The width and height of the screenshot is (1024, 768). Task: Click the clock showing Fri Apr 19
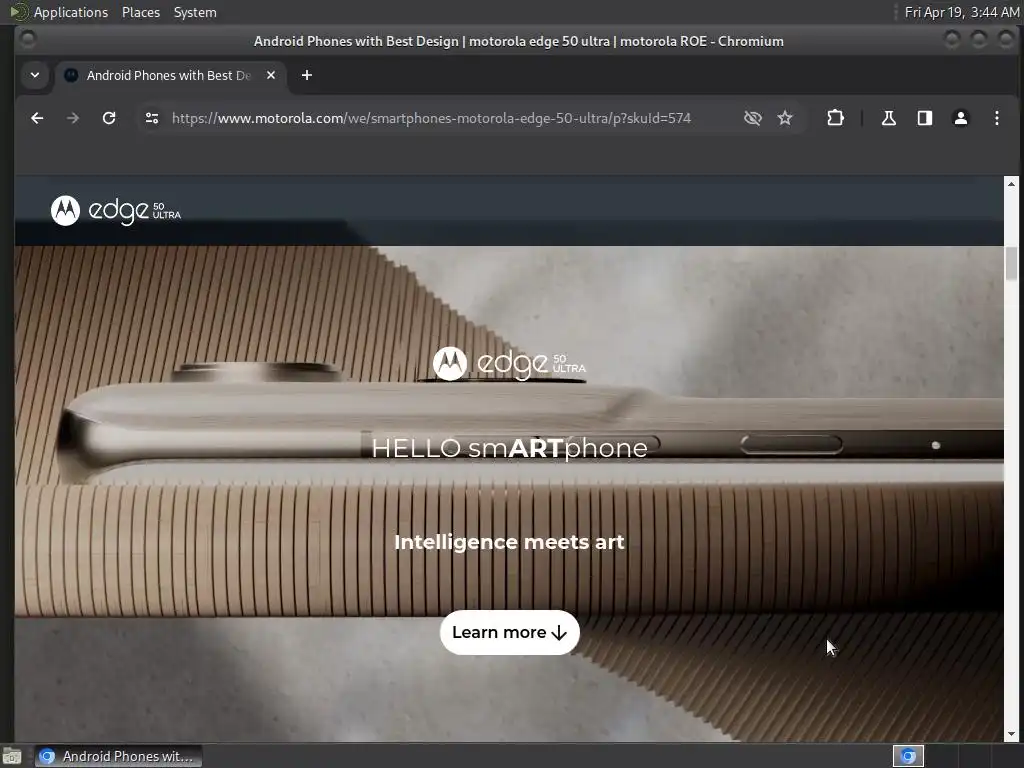(x=961, y=12)
